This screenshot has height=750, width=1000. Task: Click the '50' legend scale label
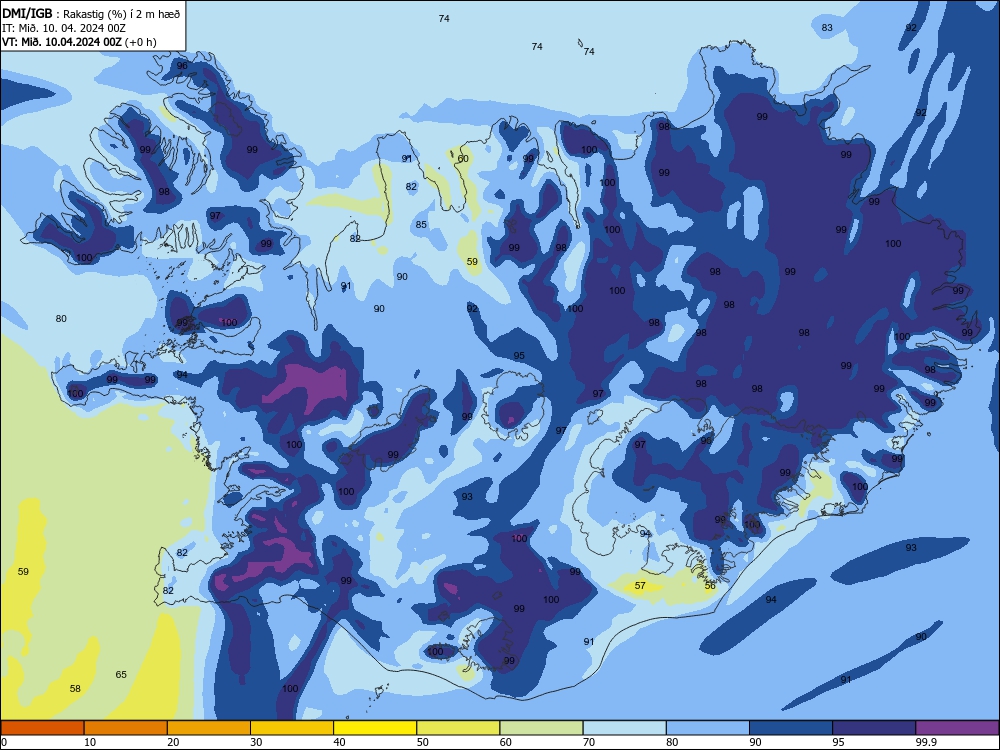[x=423, y=742]
